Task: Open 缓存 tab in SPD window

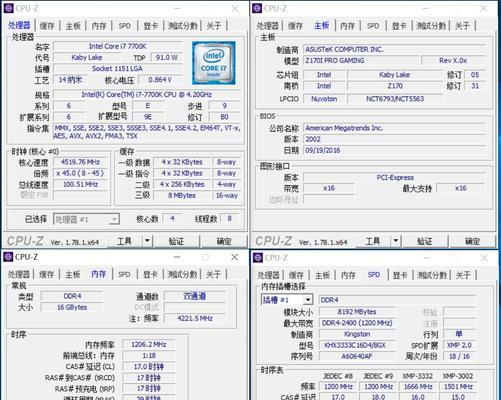Action: pyautogui.click(x=296, y=275)
